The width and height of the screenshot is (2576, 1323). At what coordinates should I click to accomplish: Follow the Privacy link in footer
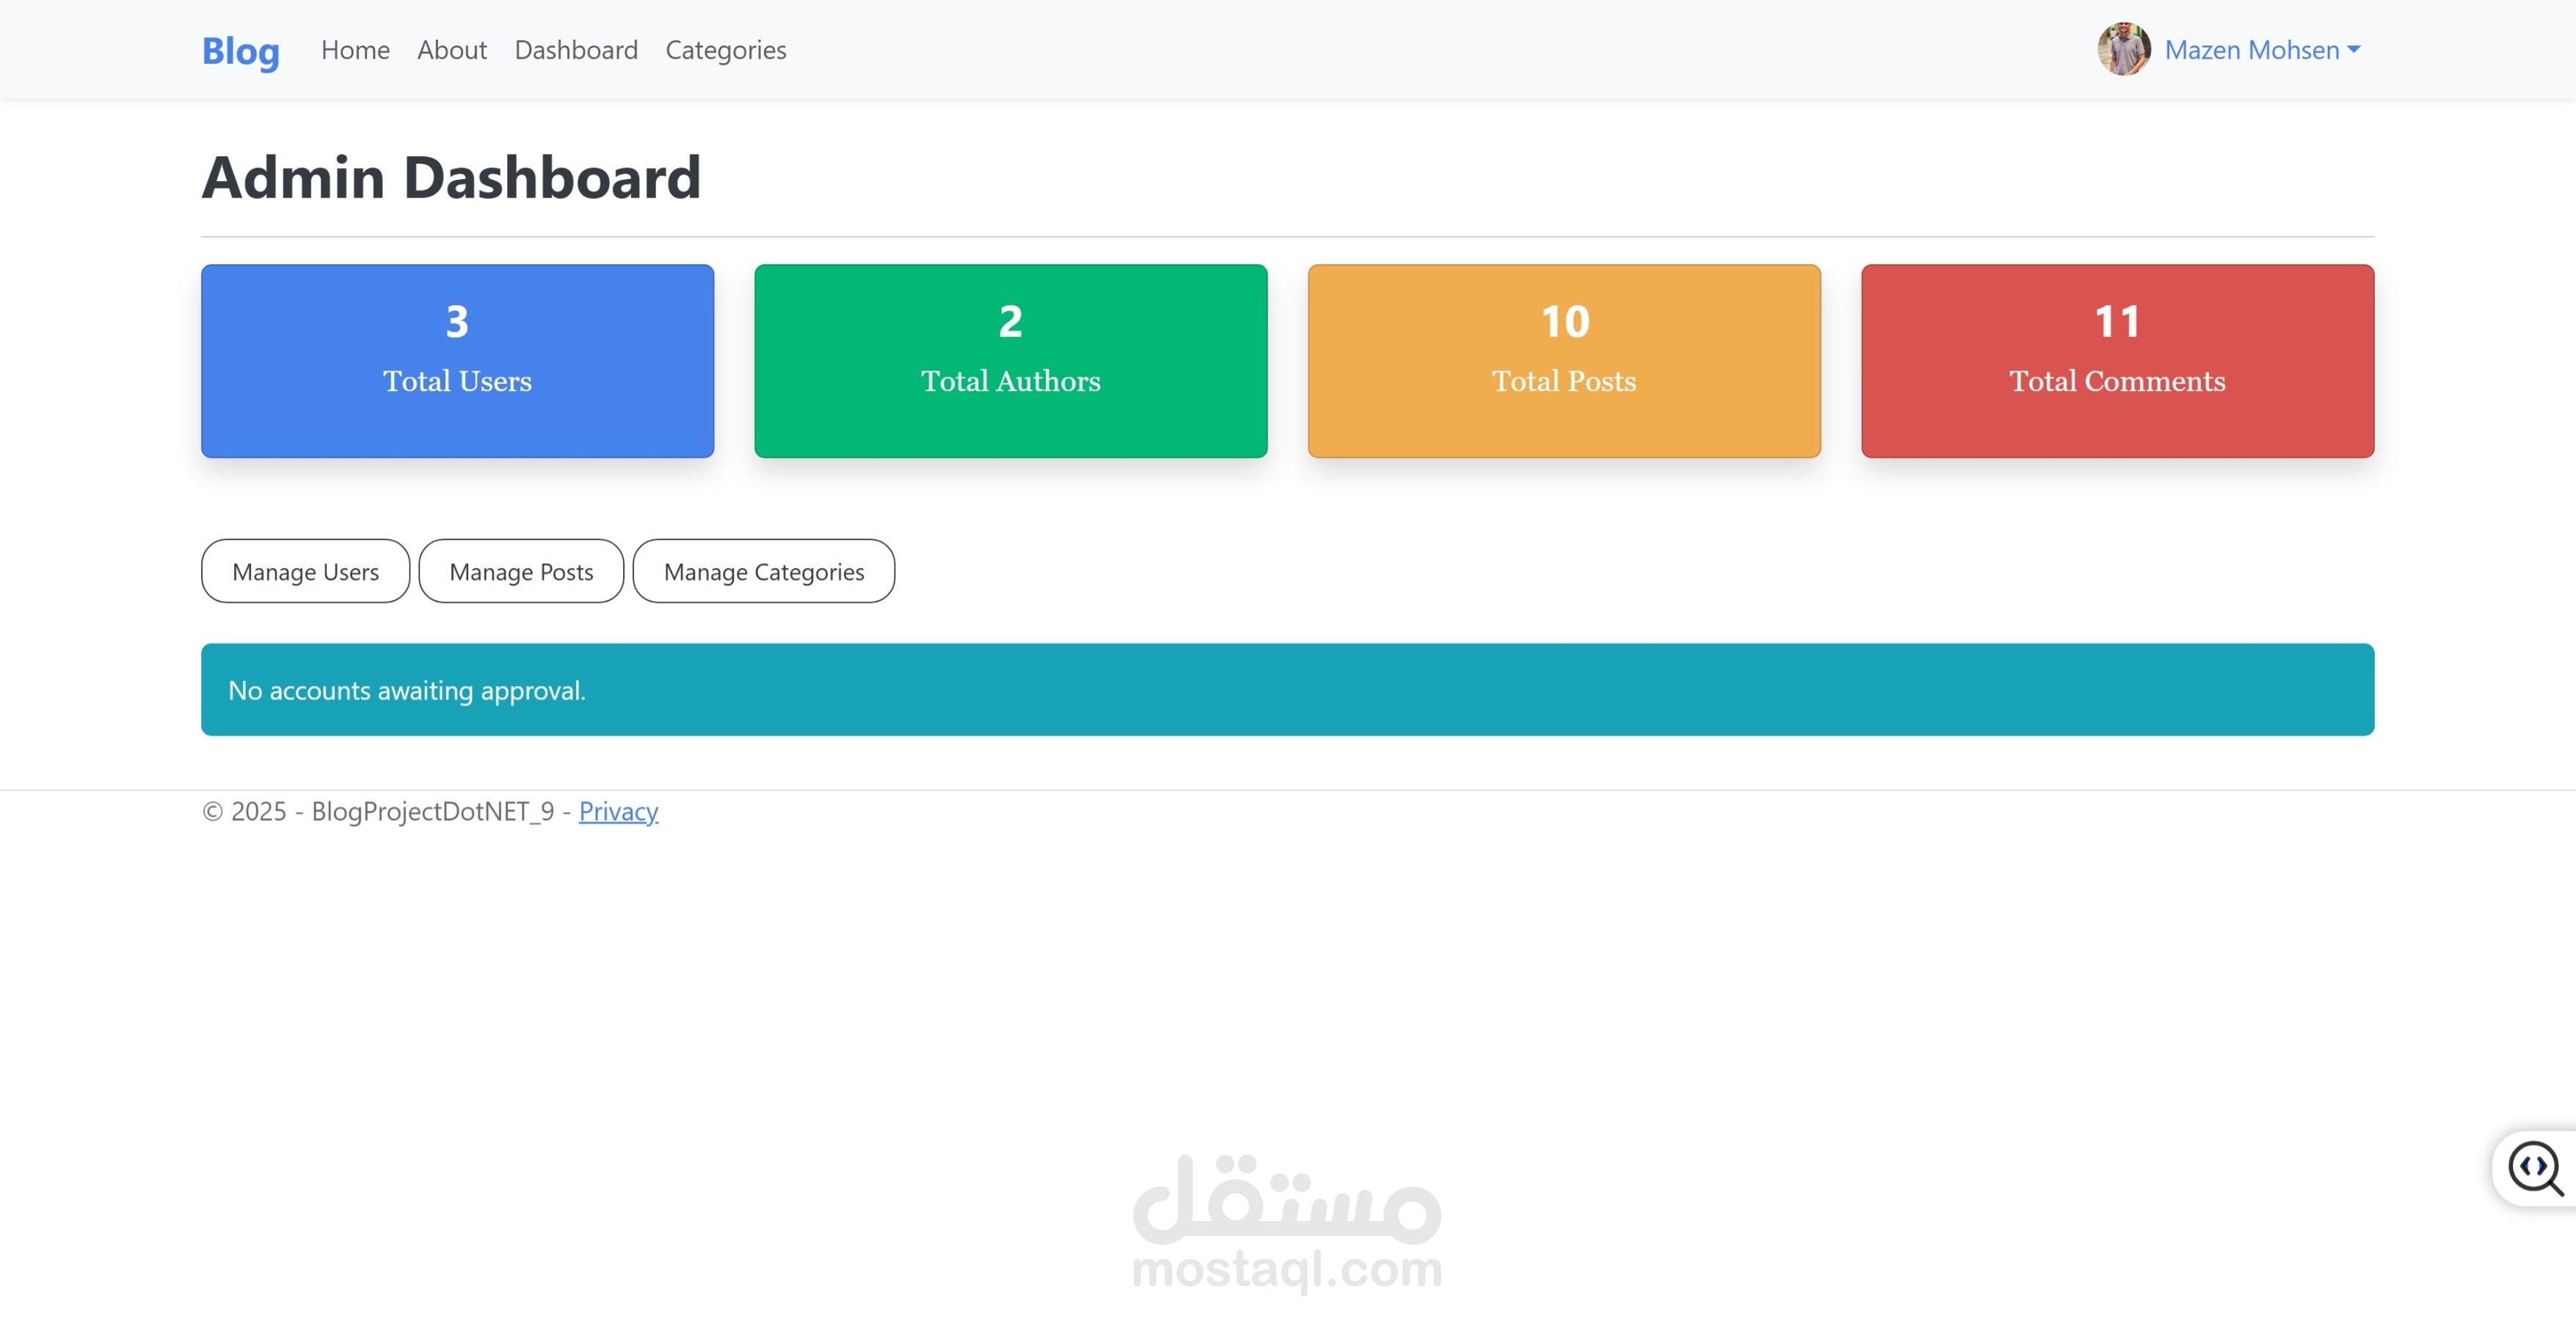(x=618, y=811)
